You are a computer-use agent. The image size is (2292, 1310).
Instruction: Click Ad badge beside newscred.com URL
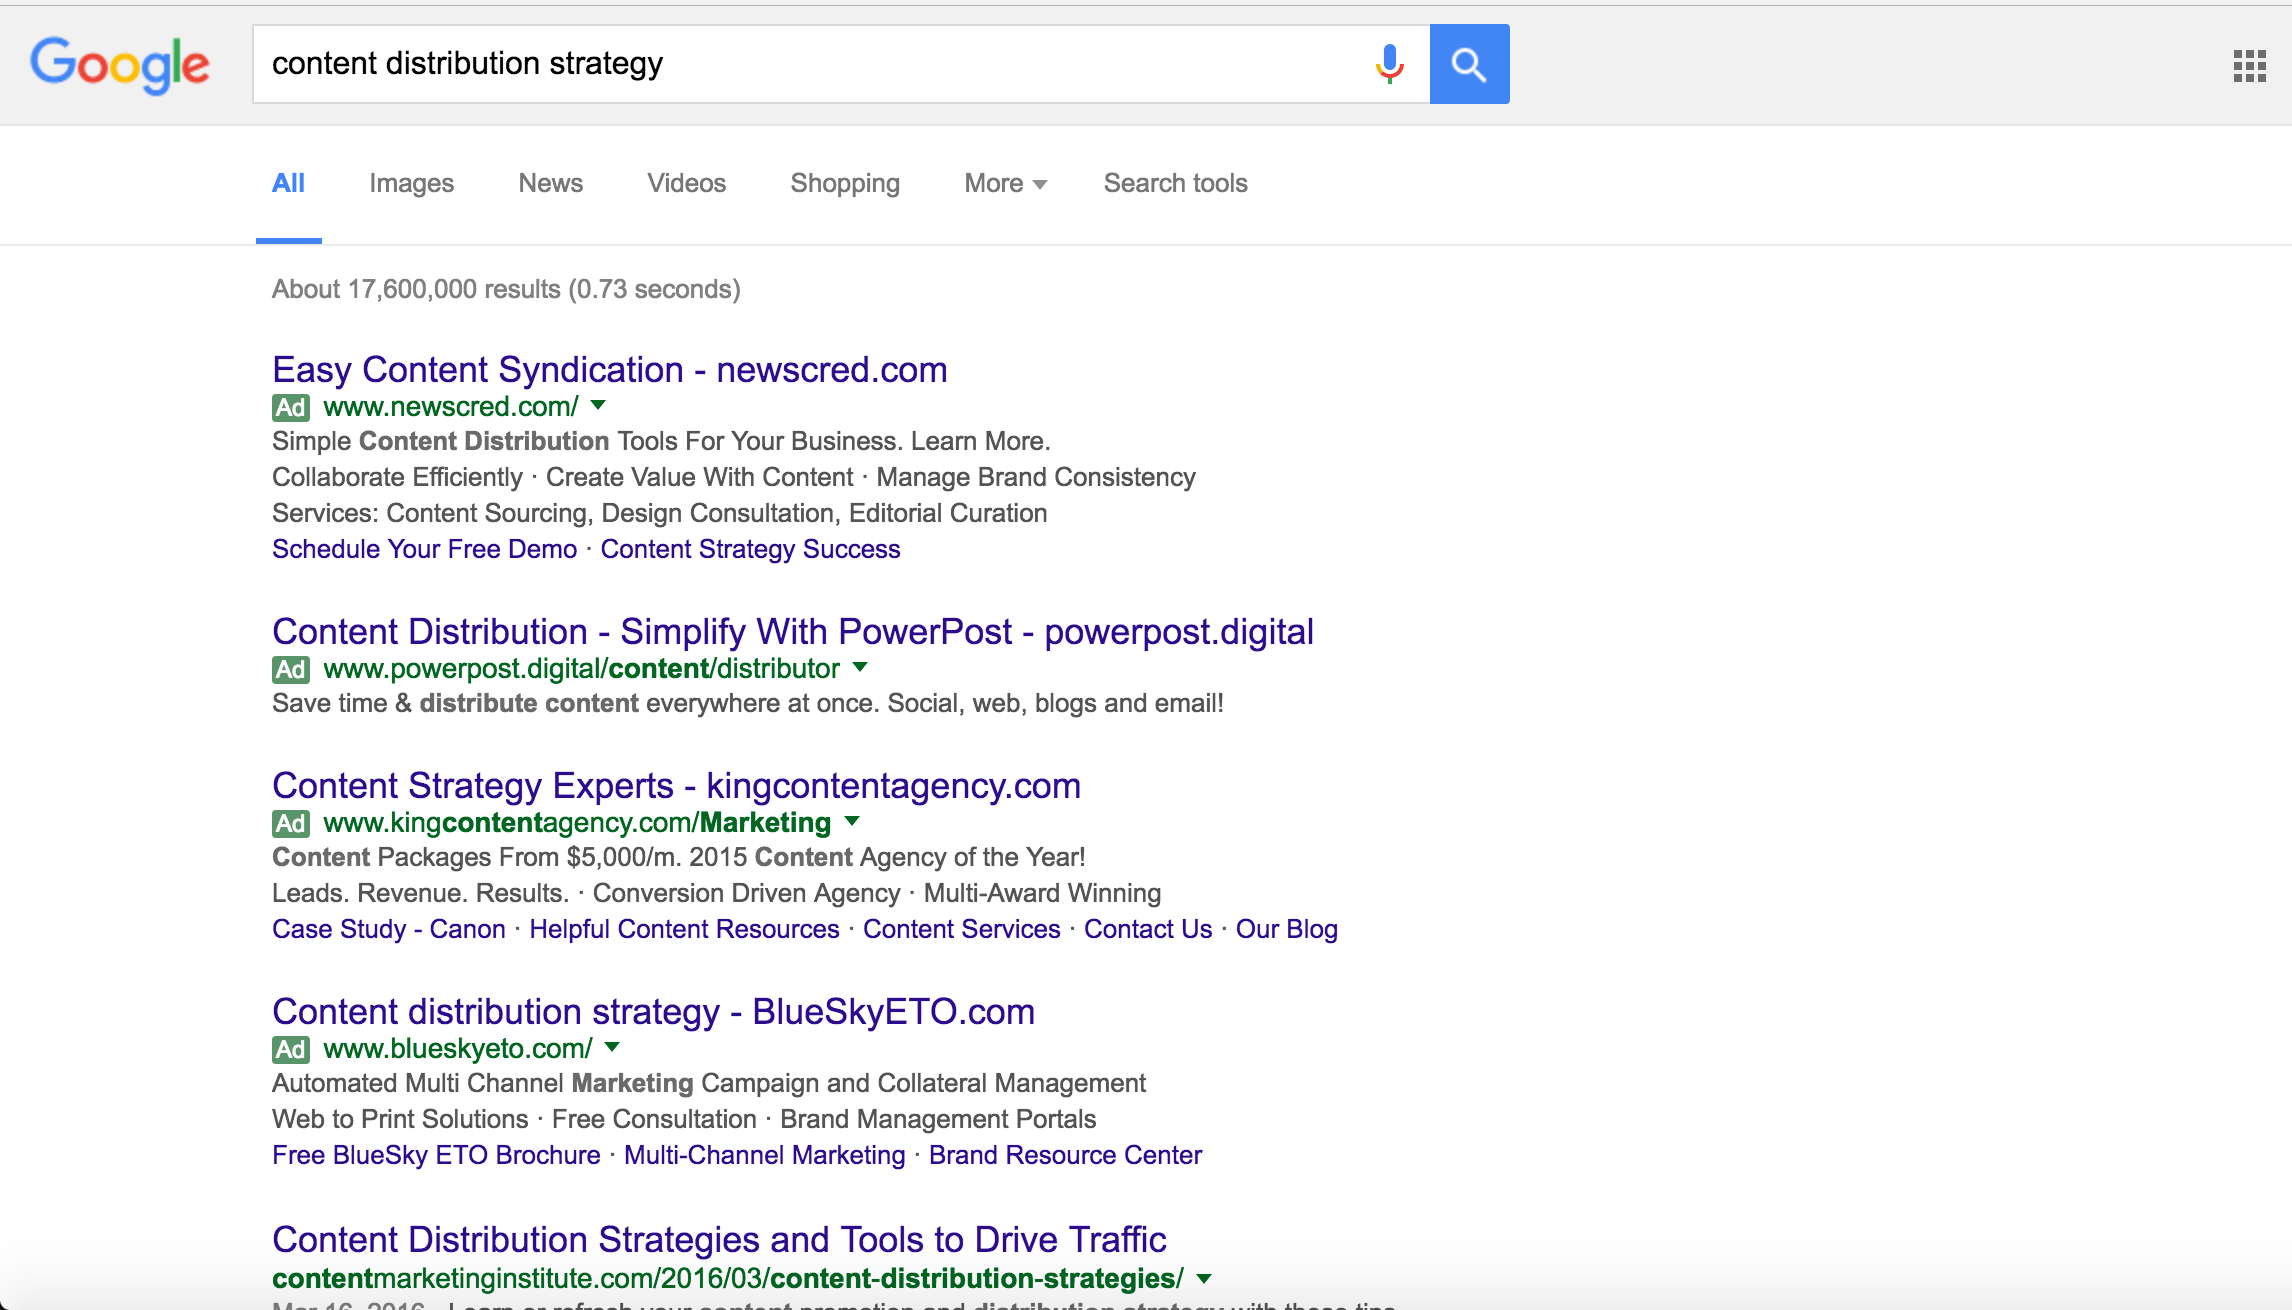(290, 407)
